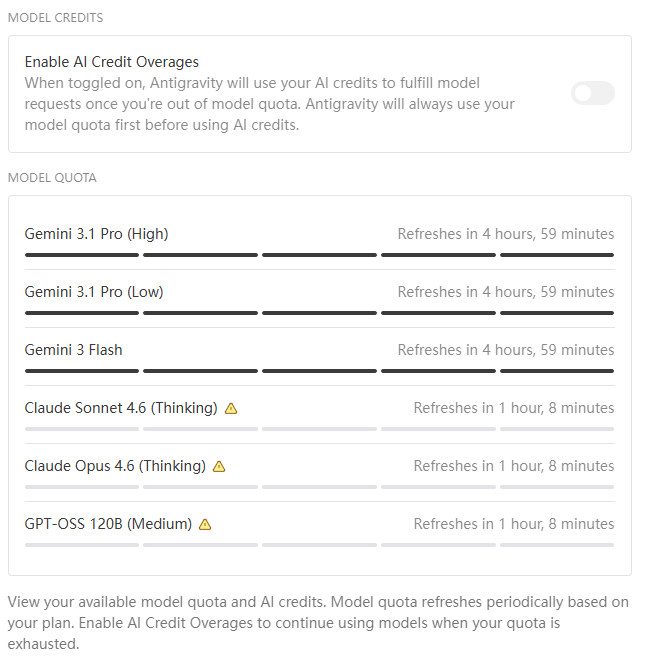This screenshot has height=670, width=652.
Task: Click the Enable AI Credit Overages title
Action: pyautogui.click(x=112, y=62)
